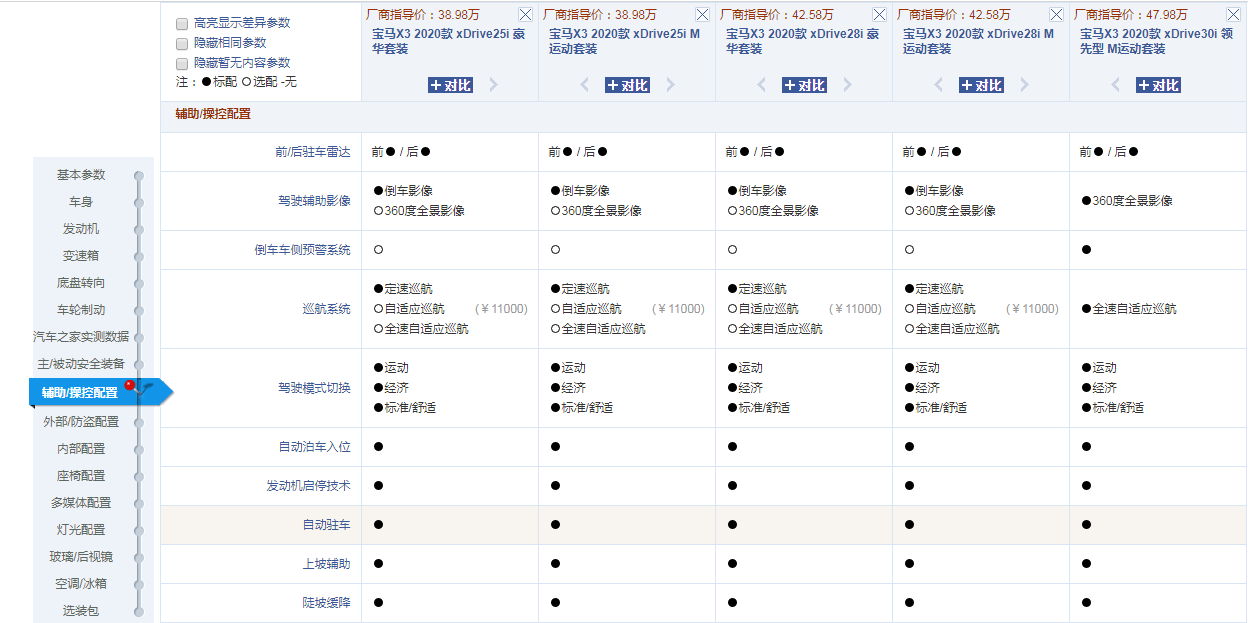Open 巡航系统 parameter explanation
The width and height of the screenshot is (1248, 623).
[326, 309]
